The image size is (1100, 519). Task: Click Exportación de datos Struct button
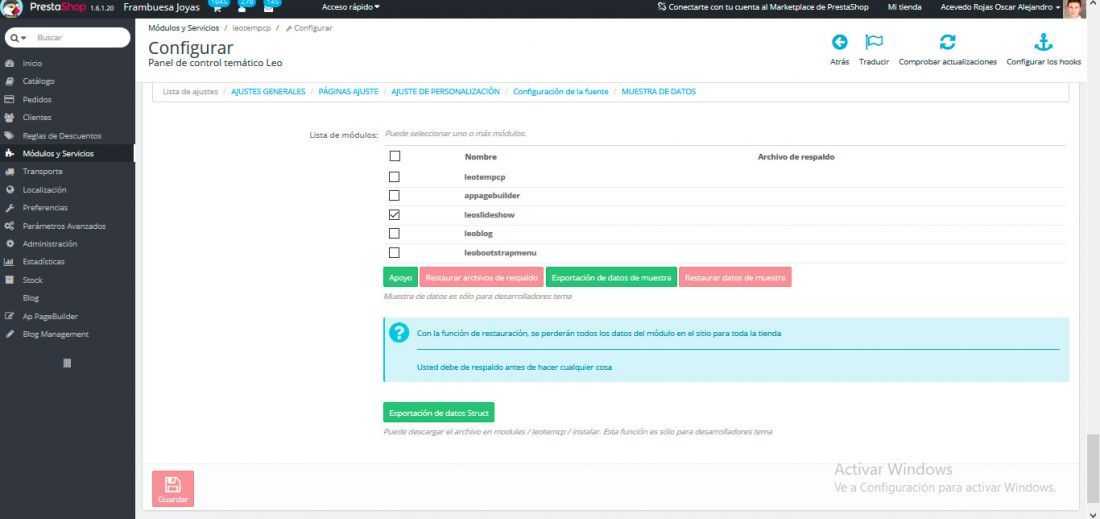(x=438, y=413)
